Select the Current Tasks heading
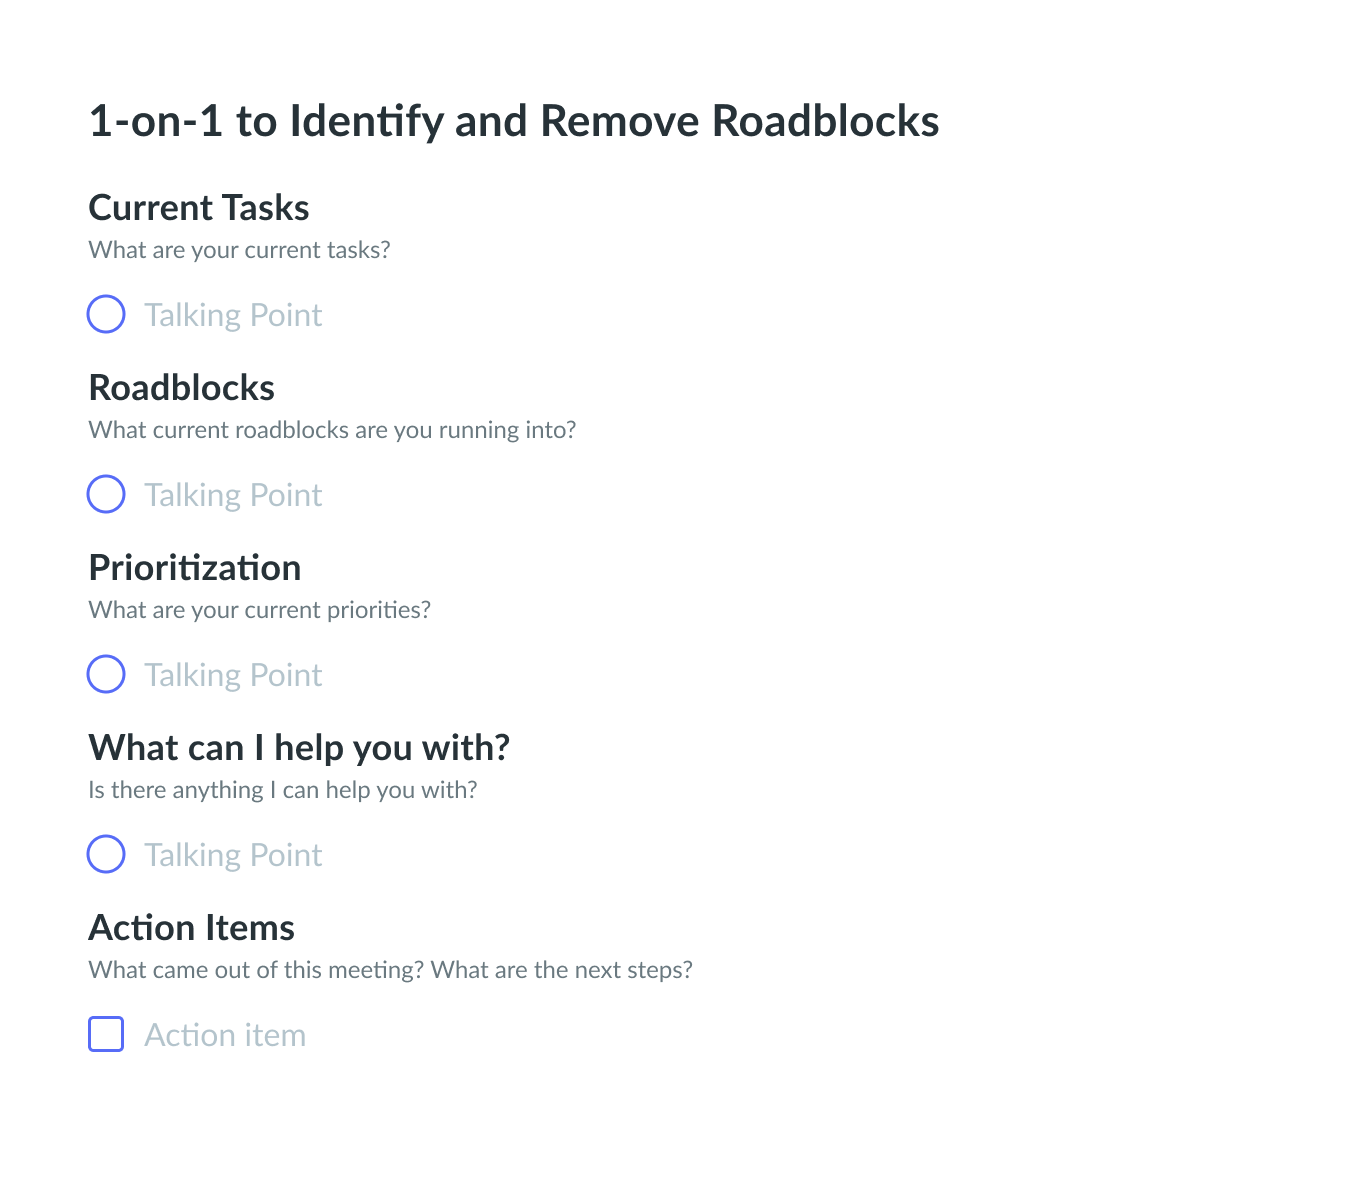Screen dimensions: 1368x1204 [199, 208]
